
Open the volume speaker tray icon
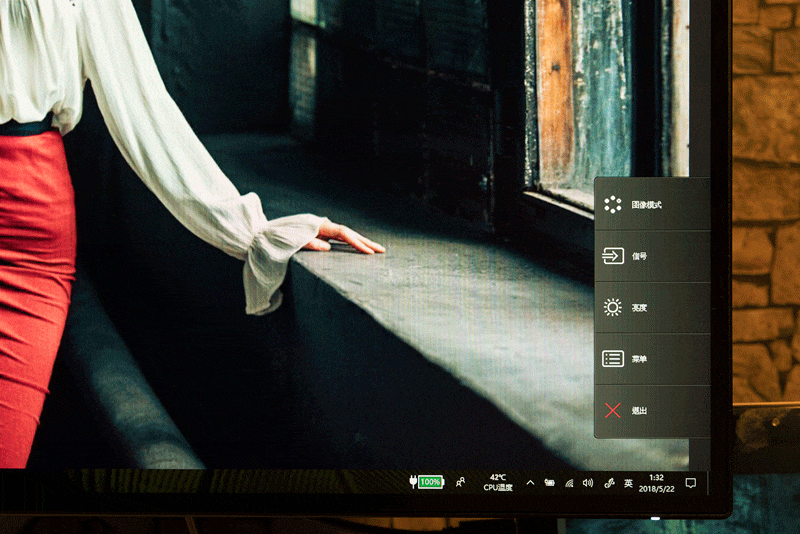click(588, 482)
